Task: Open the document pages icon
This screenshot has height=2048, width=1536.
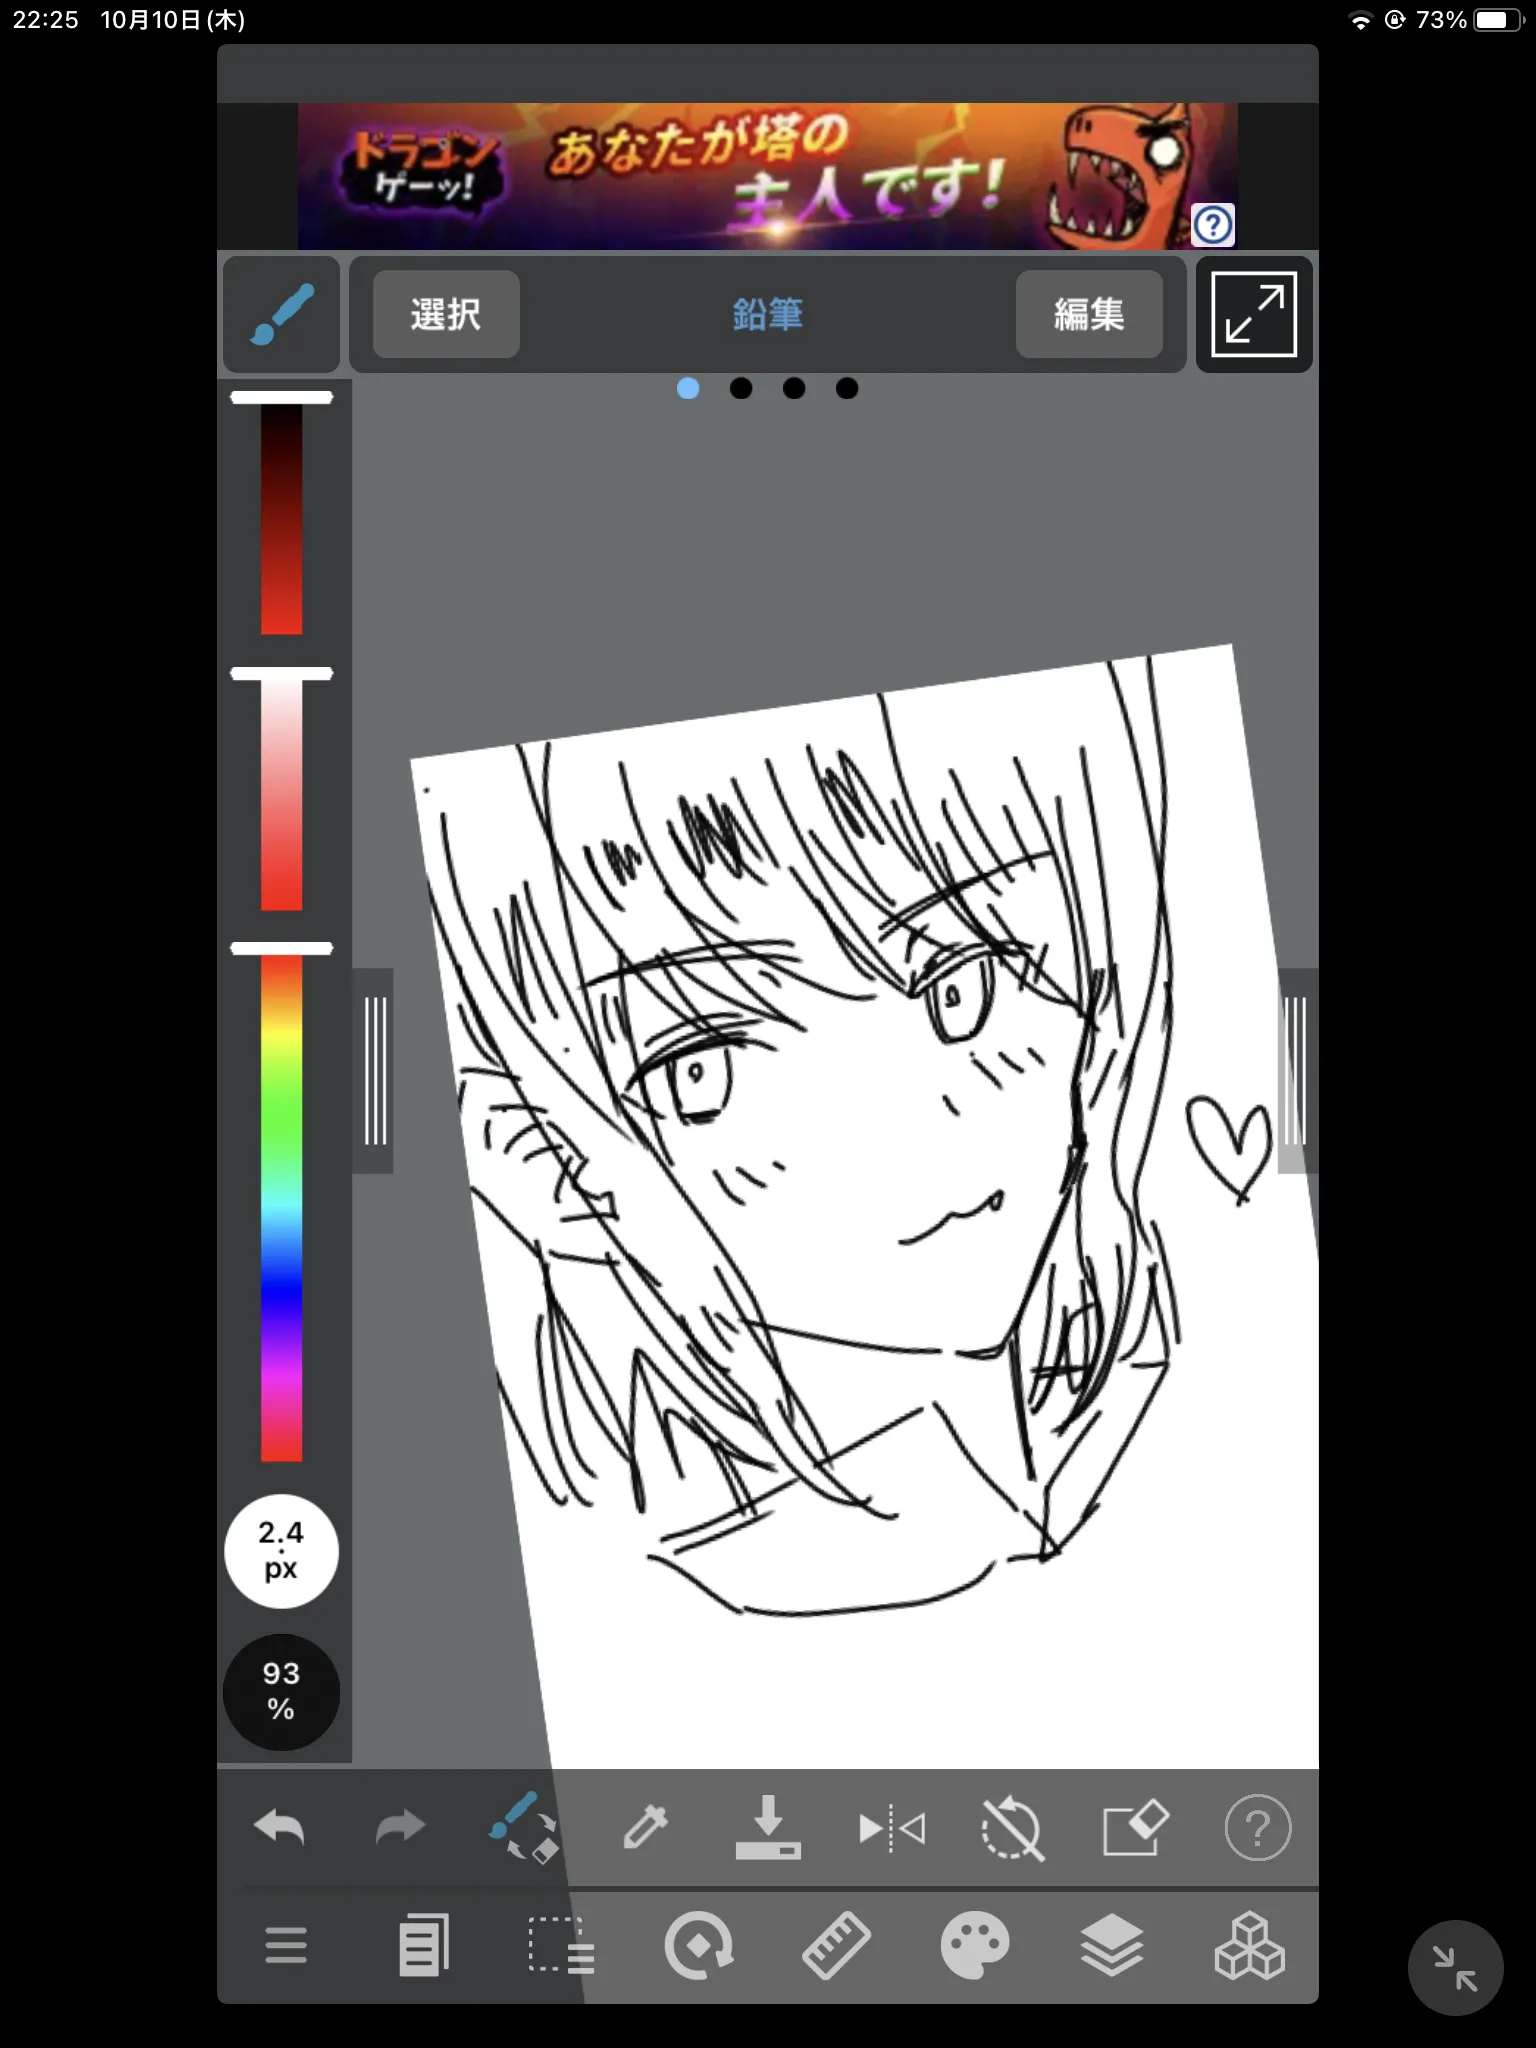Action: tap(424, 1945)
